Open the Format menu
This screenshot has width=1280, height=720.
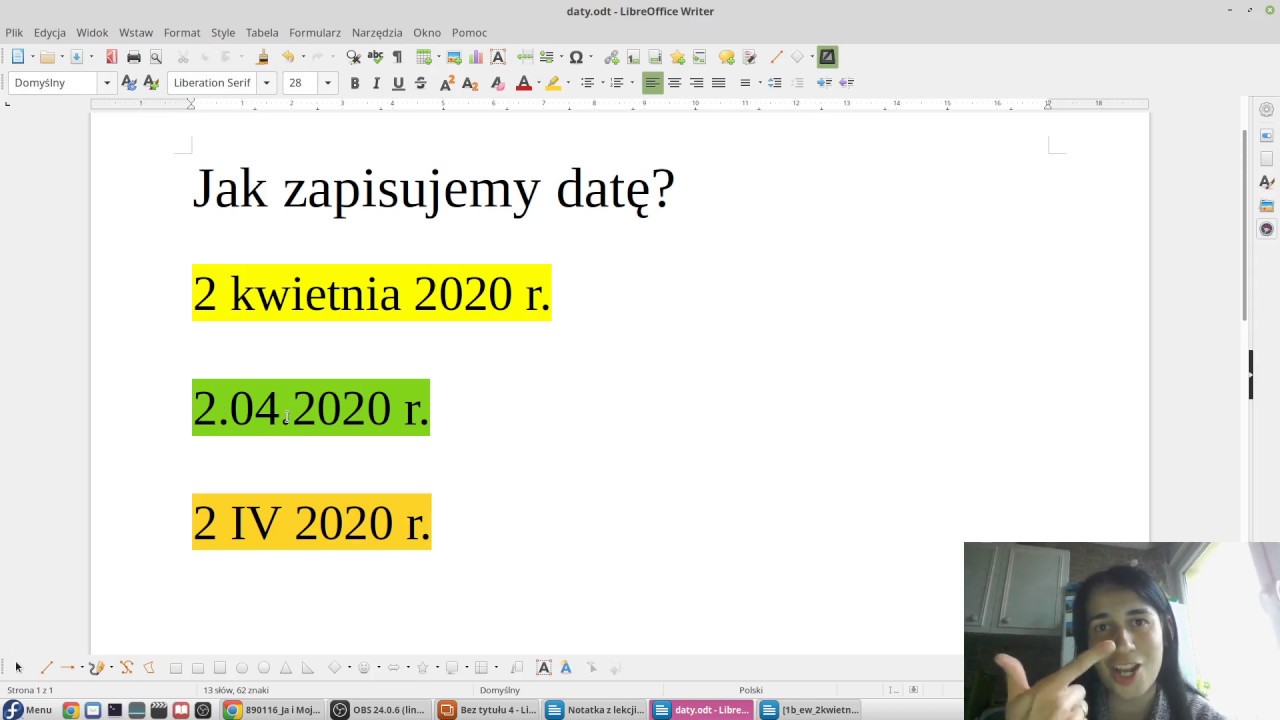point(182,32)
